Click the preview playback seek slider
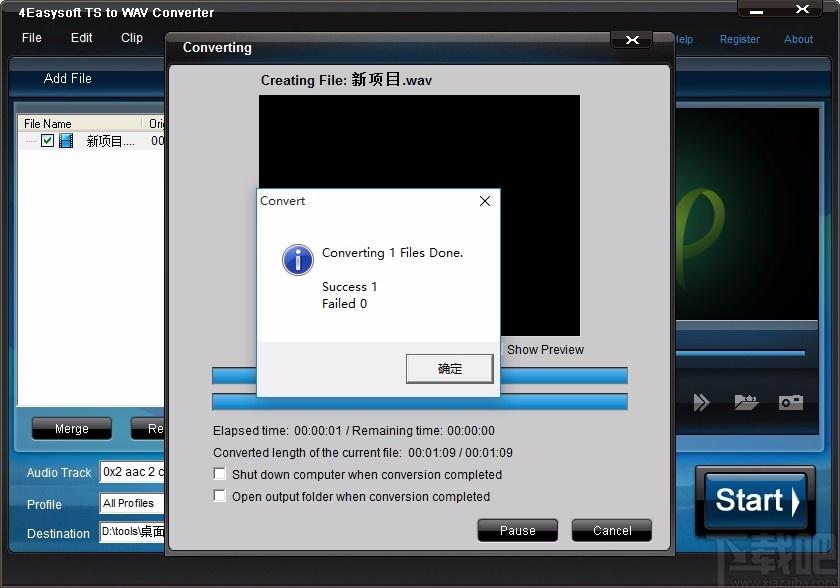The image size is (840, 588). tap(740, 353)
